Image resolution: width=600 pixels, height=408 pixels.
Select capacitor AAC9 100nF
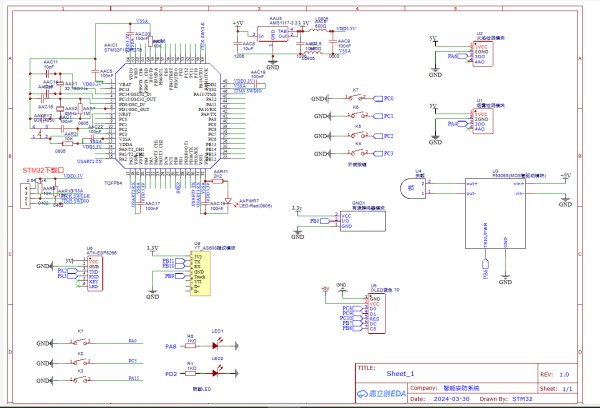(x=332, y=42)
